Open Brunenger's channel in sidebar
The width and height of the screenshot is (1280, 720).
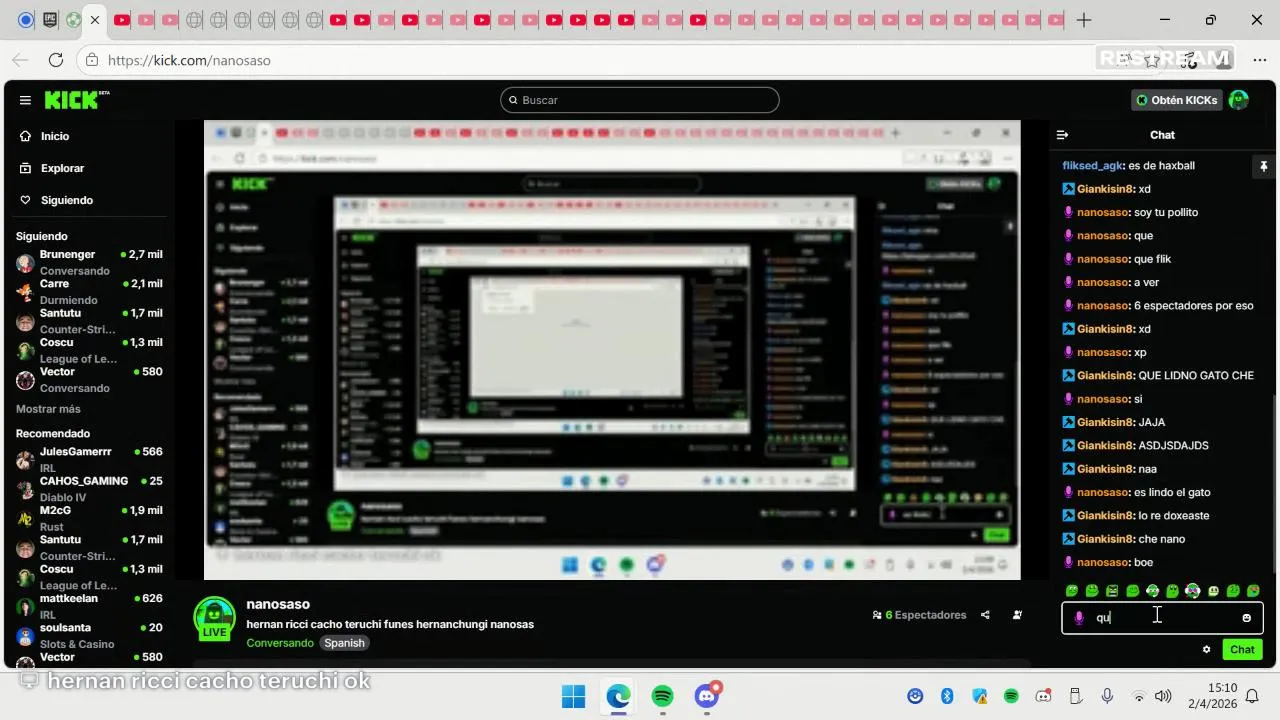pyautogui.click(x=89, y=262)
